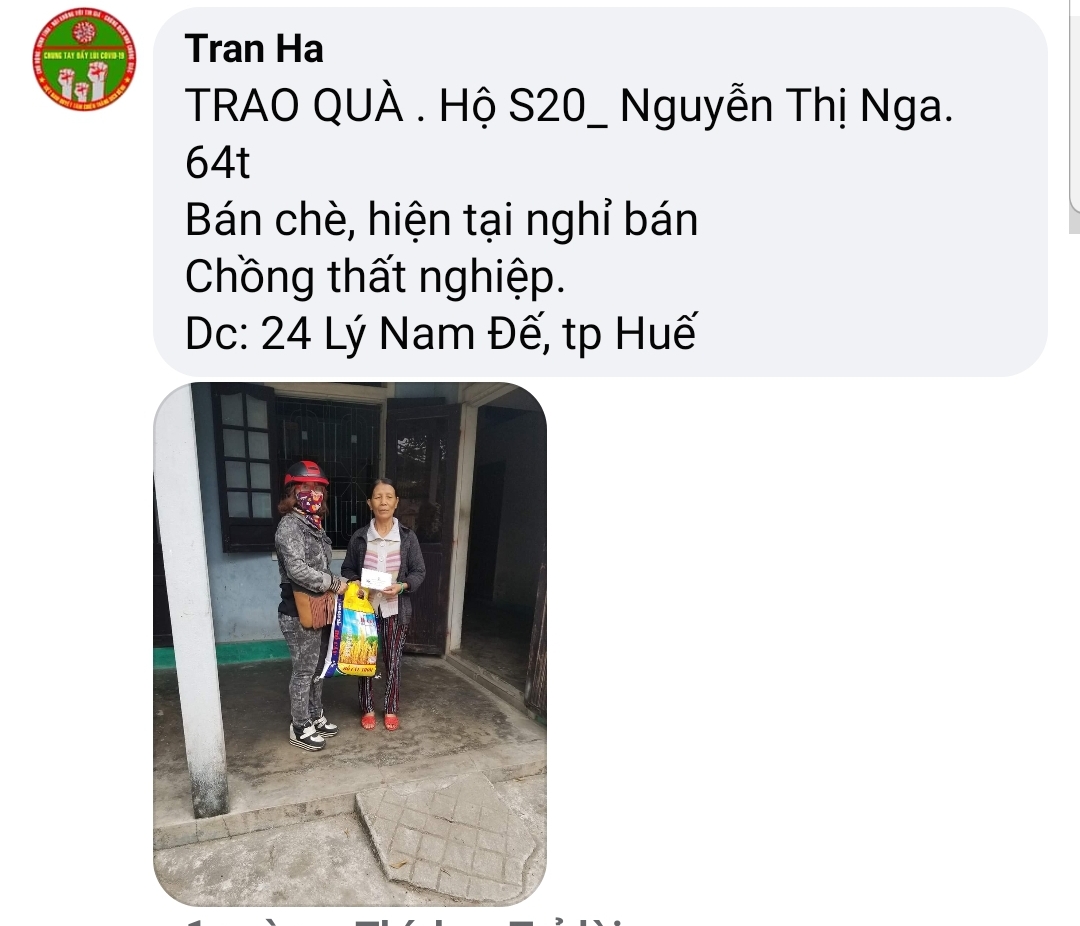The width and height of the screenshot is (1080, 926).
Task: Click the virus emblem atop the avatar
Action: pos(84,31)
